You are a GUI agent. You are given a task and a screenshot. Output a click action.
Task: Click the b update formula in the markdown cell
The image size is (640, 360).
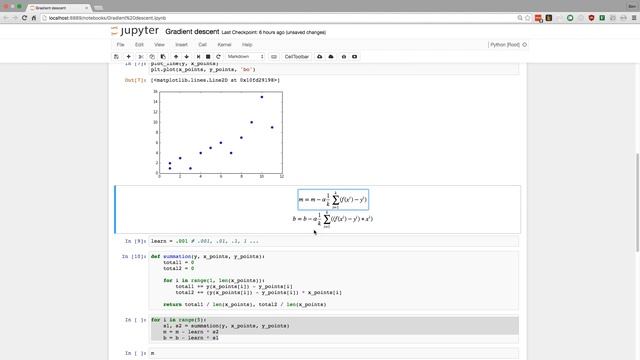click(333, 219)
